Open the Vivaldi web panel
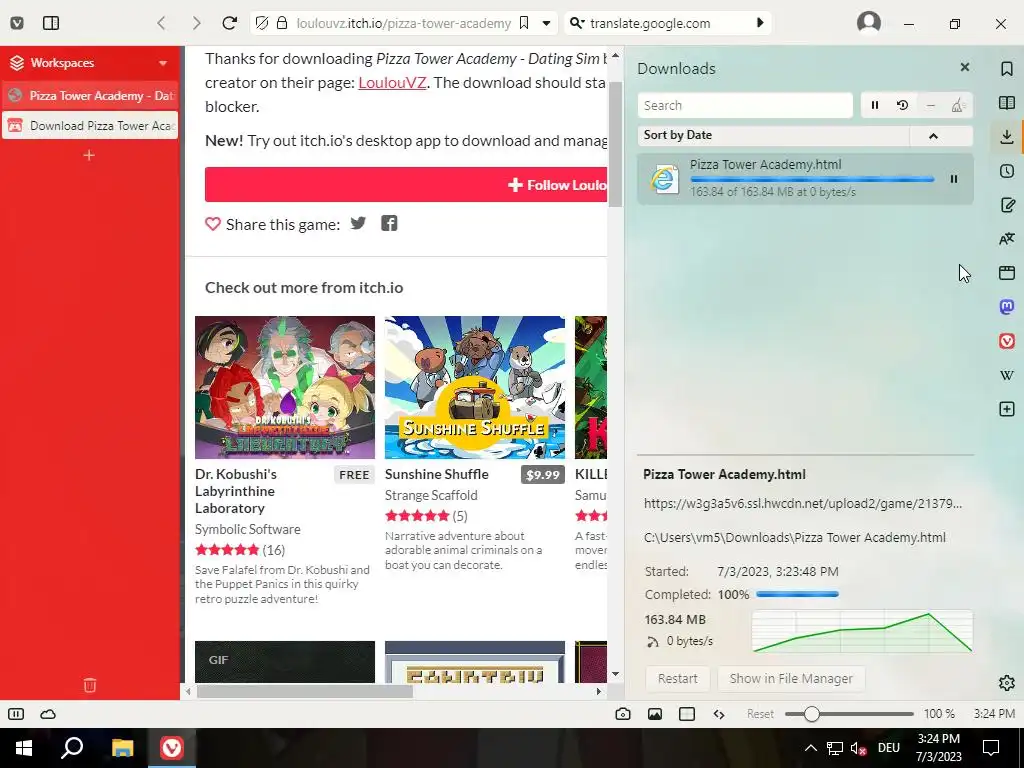The height and width of the screenshot is (768, 1024). coord(1007,341)
